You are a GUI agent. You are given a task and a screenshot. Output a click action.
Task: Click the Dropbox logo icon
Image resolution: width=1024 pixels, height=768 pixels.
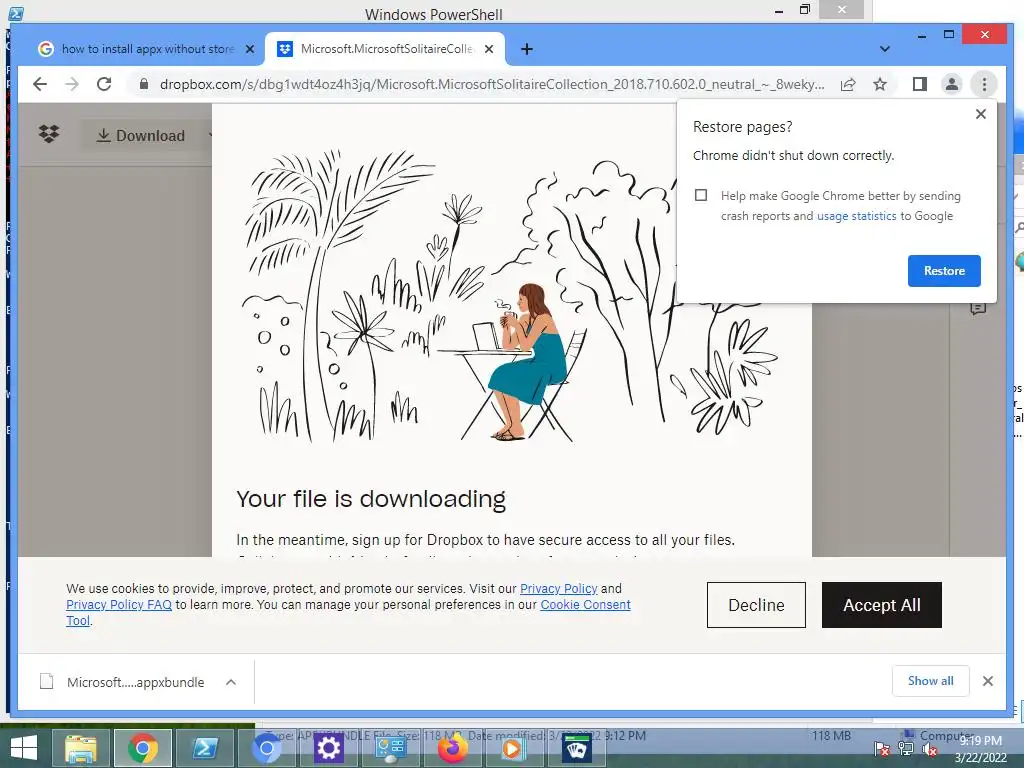click(49, 134)
